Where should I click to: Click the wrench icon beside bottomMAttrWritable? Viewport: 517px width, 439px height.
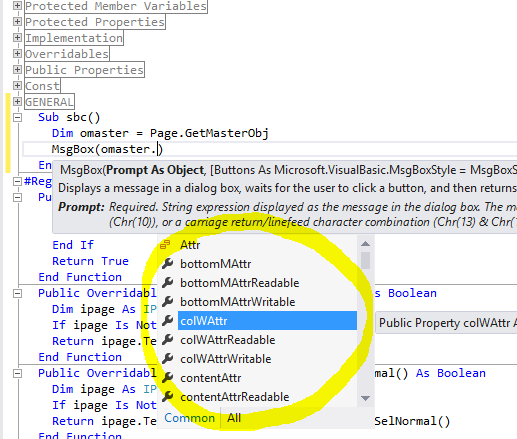(x=167, y=302)
